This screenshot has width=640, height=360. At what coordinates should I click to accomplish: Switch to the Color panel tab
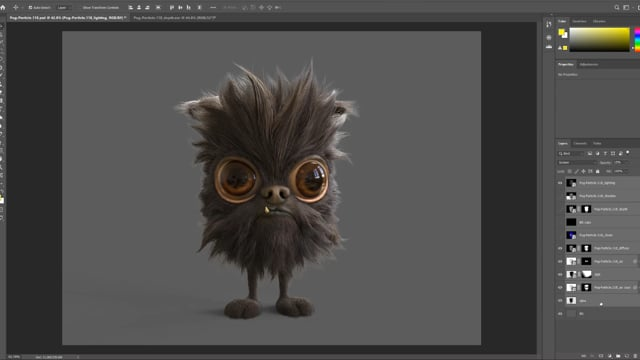tap(562, 21)
